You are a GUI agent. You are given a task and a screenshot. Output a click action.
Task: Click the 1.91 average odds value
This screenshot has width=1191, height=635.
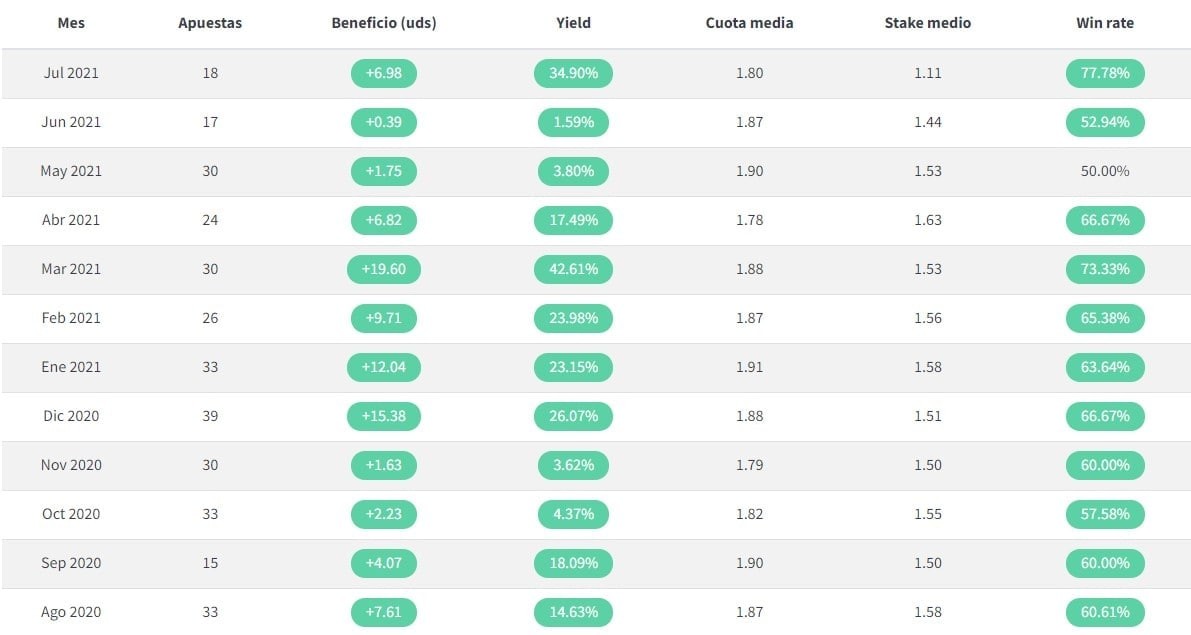point(749,367)
